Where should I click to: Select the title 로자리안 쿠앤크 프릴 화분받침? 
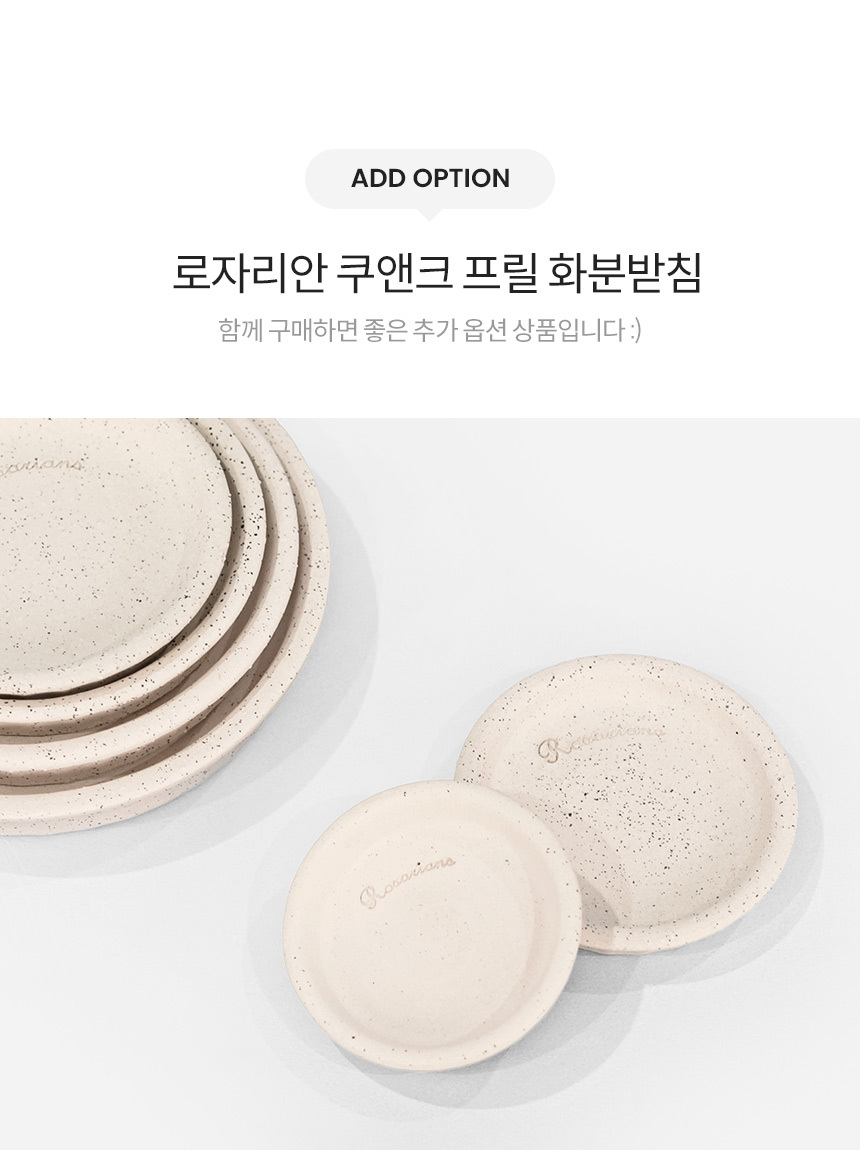click(437, 273)
